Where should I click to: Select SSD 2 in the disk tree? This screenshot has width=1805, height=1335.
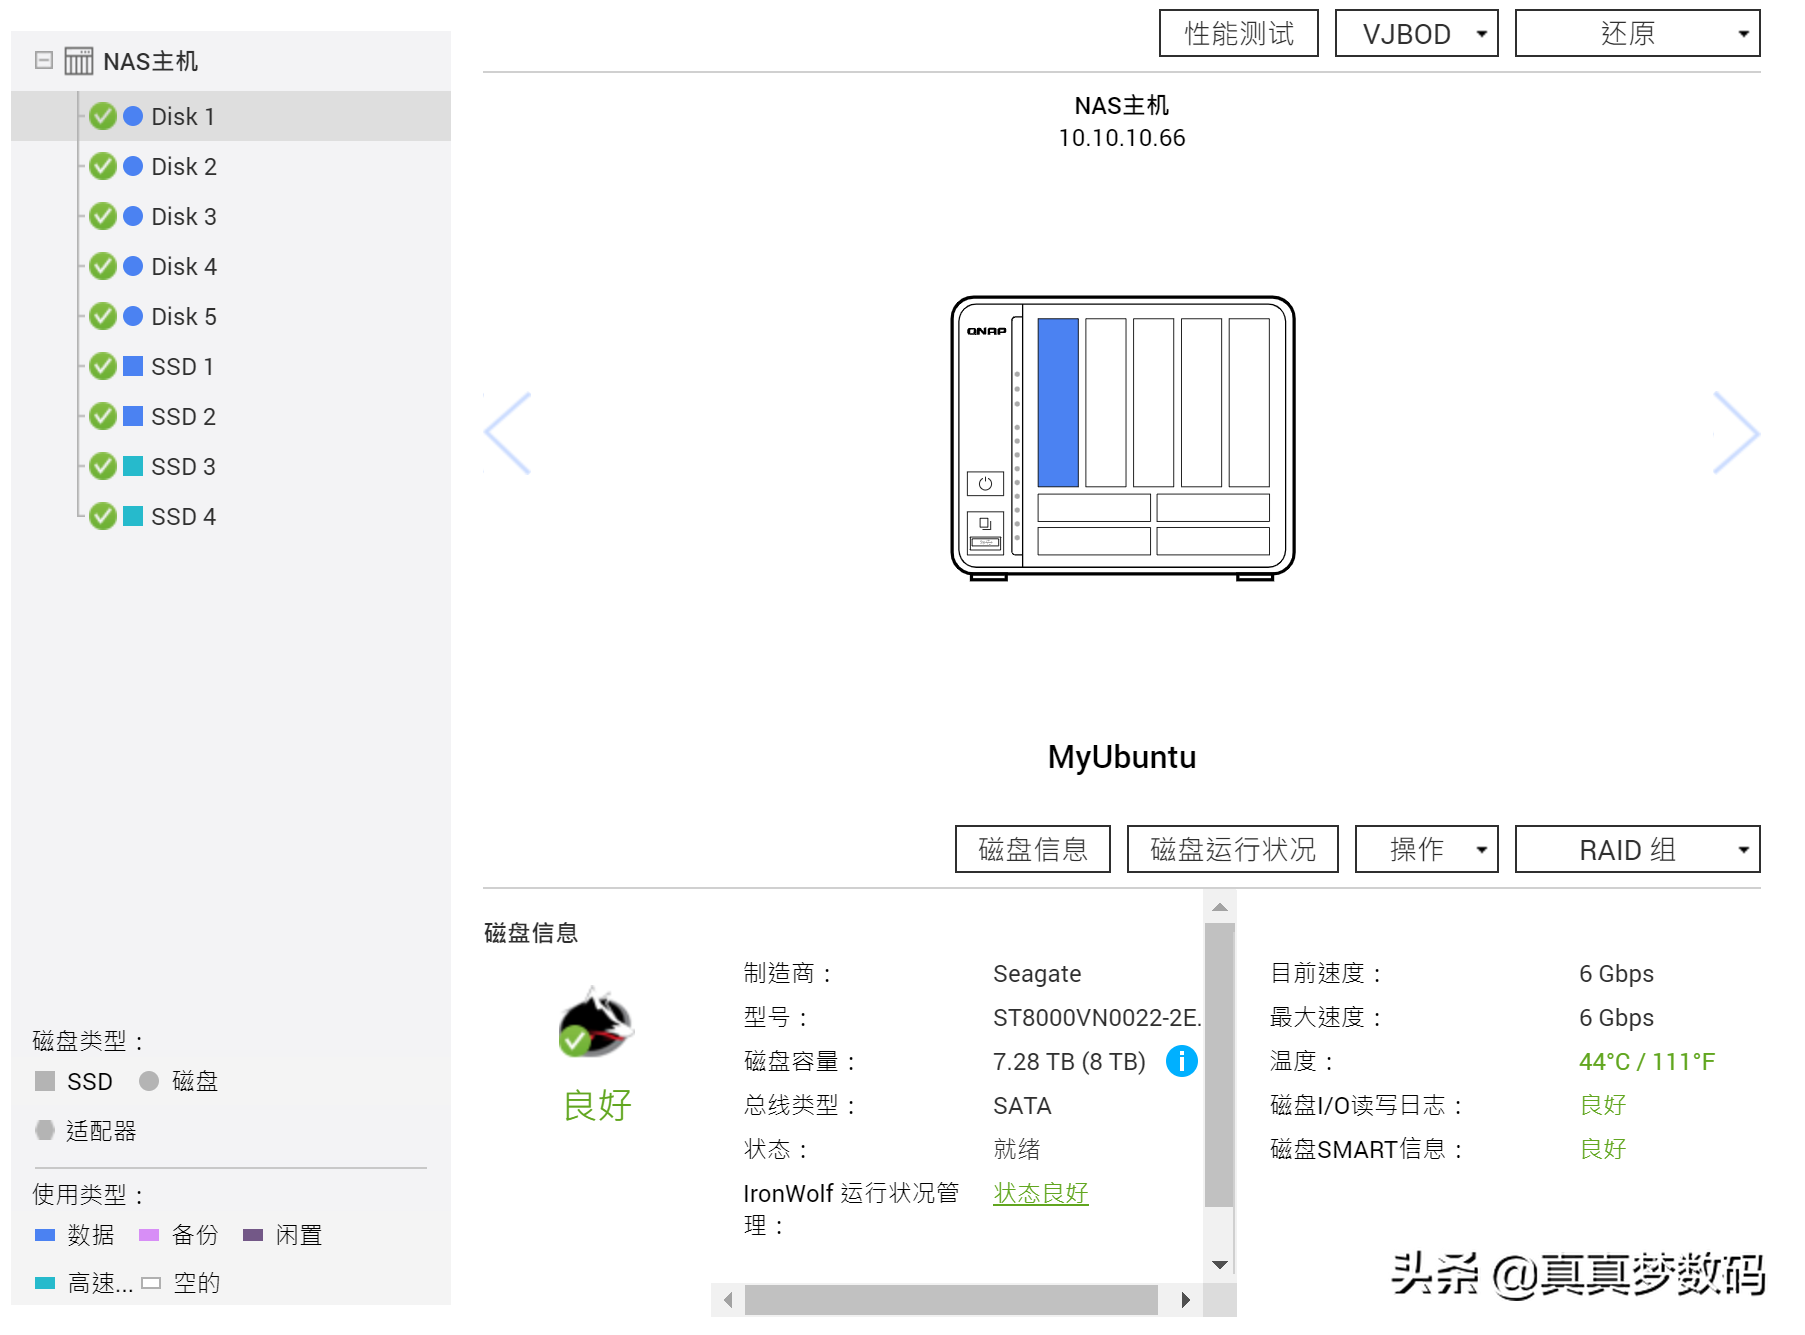coord(183,417)
